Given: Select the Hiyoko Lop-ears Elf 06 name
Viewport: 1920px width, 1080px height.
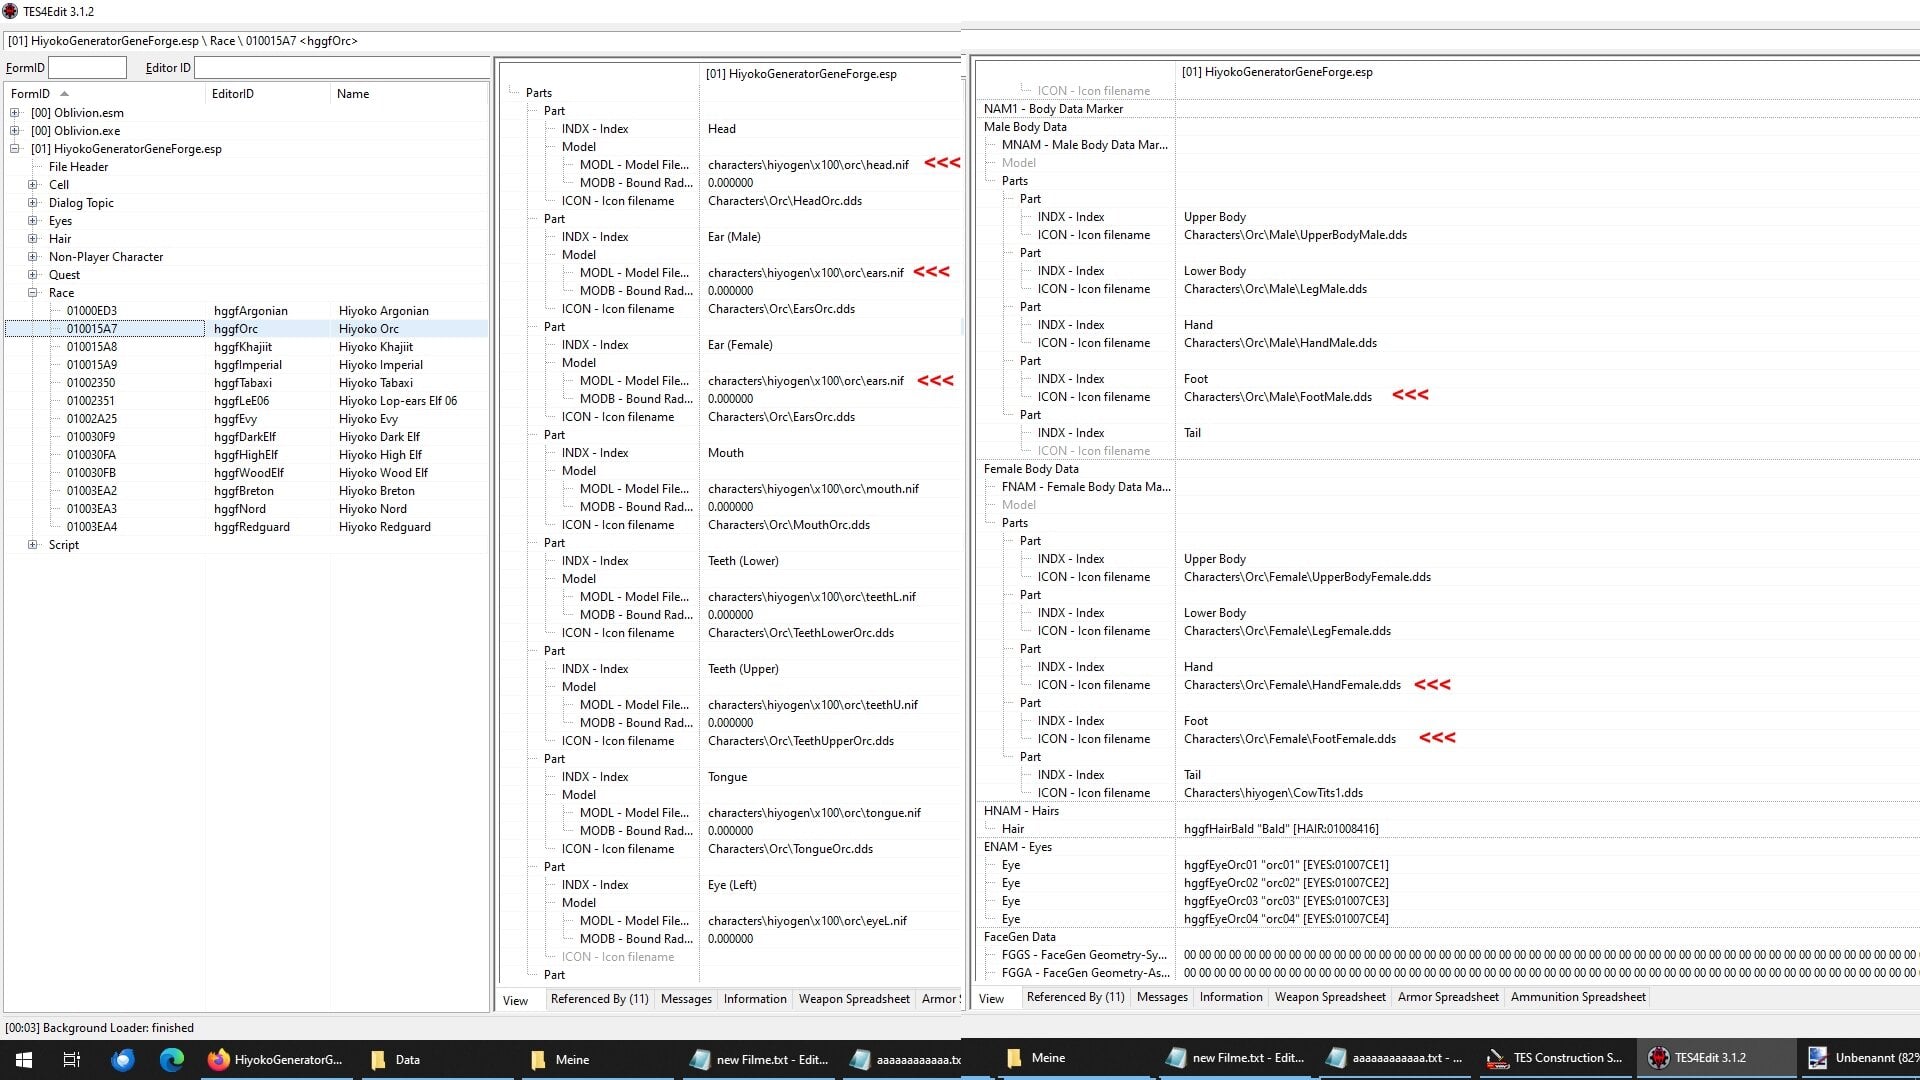Looking at the screenshot, I should coord(398,401).
